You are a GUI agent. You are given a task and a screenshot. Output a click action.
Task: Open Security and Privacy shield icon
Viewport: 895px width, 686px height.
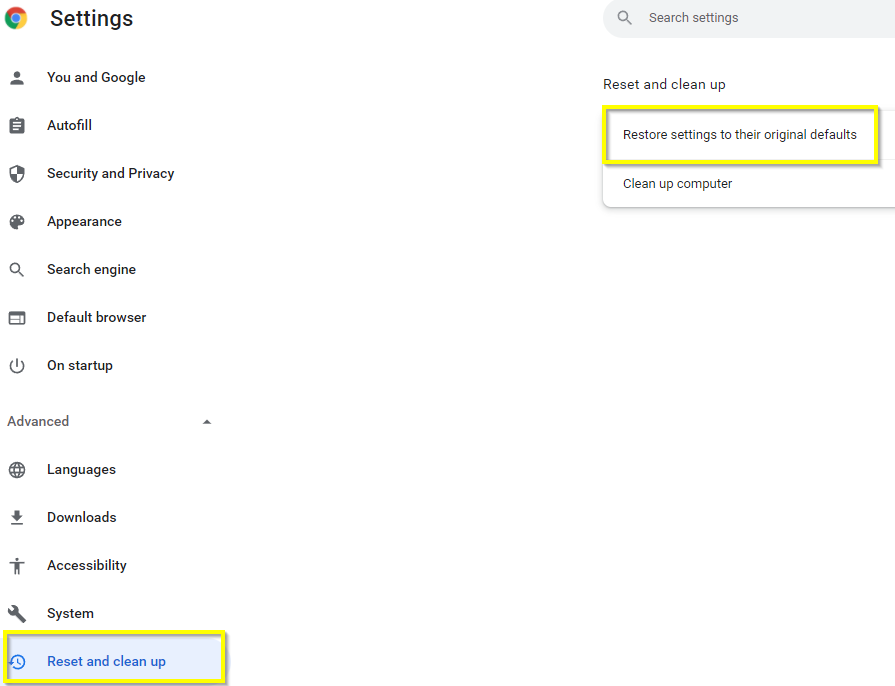pyautogui.click(x=17, y=173)
